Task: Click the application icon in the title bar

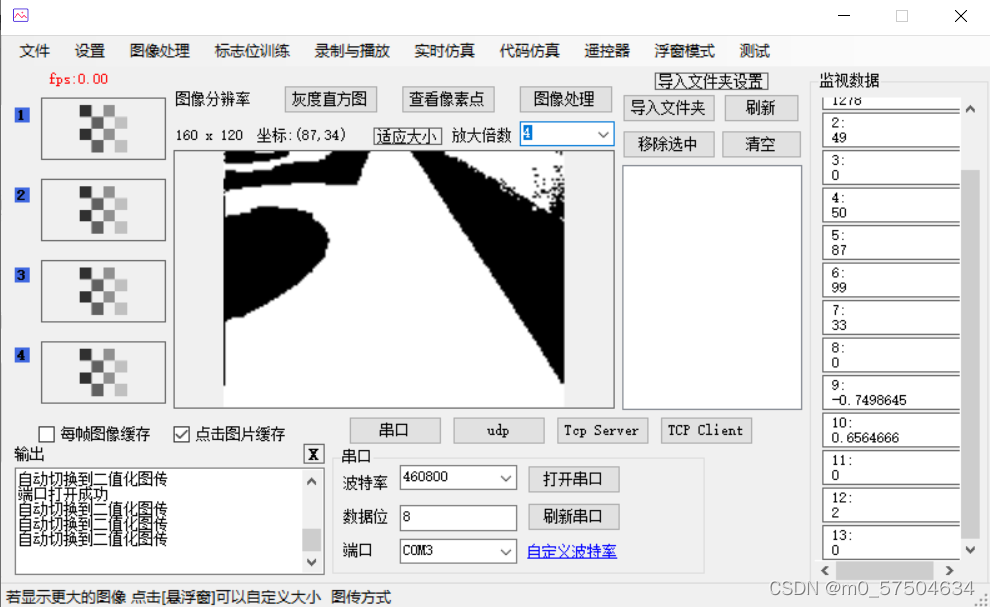Action: click(21, 15)
